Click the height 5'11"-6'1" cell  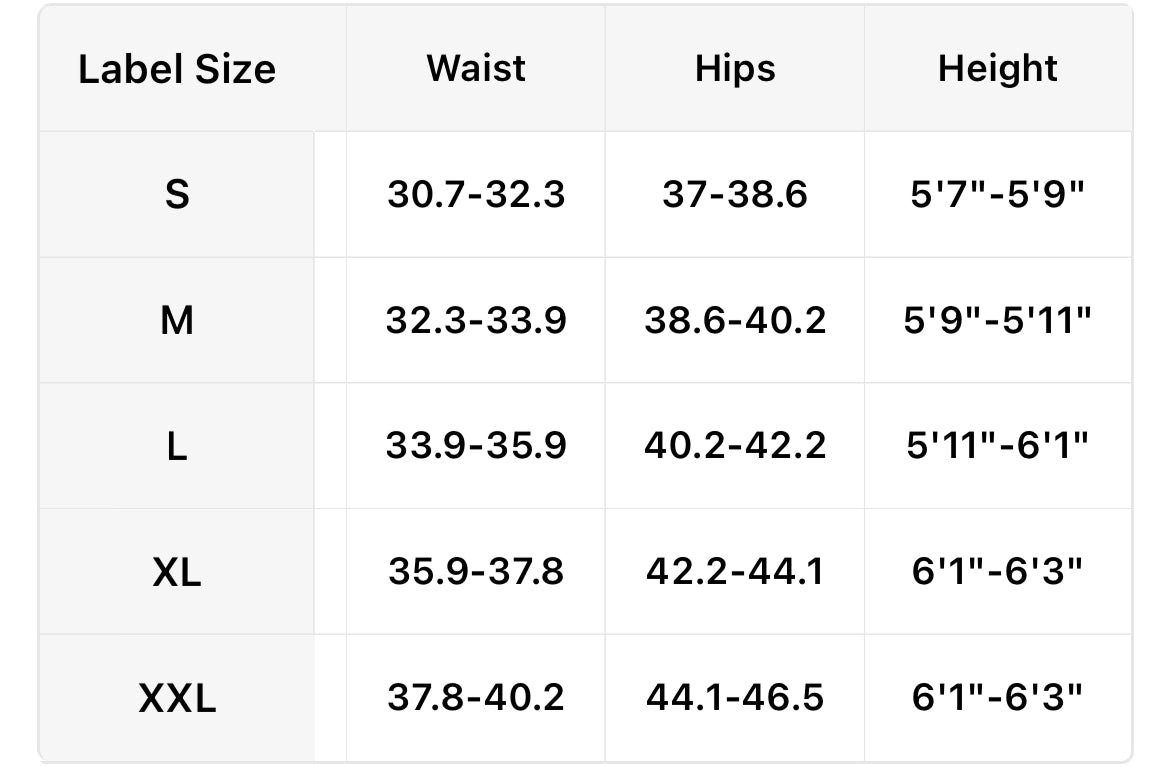(x=997, y=446)
